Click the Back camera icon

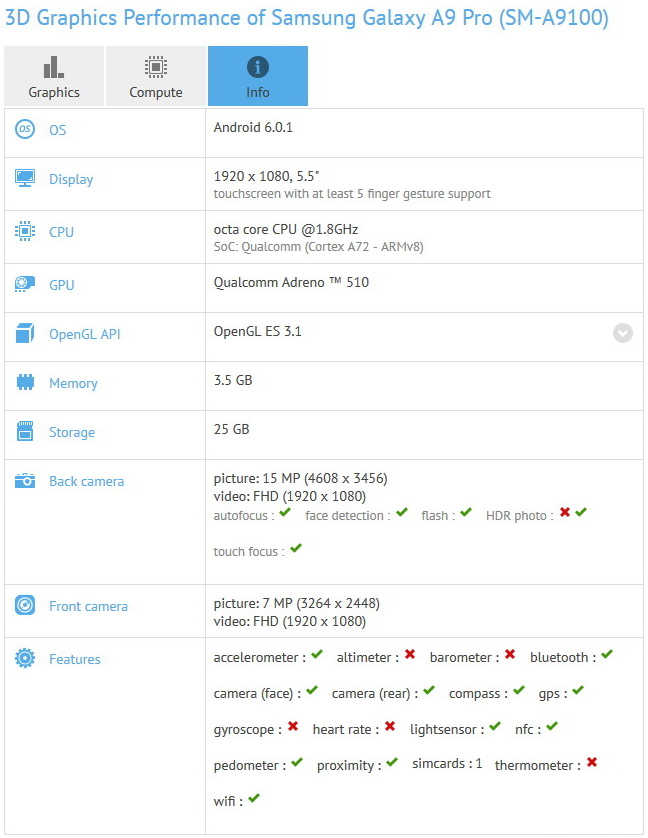pos(25,481)
